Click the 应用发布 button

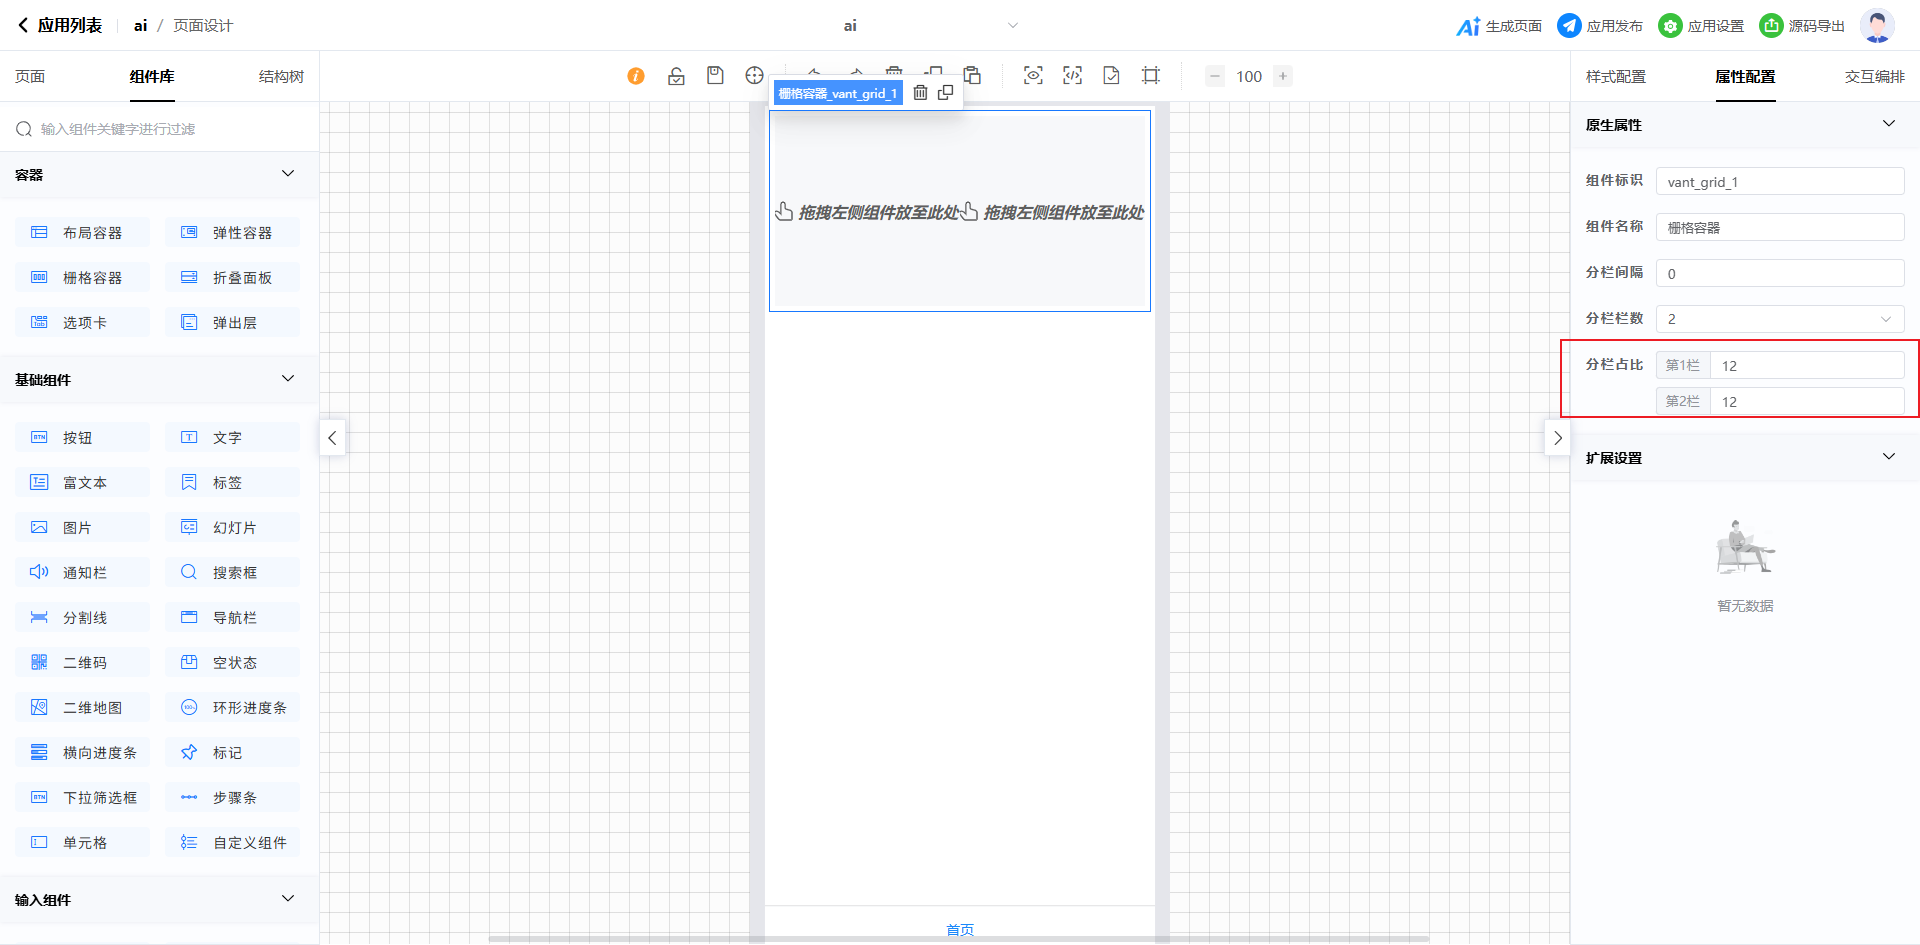tap(1600, 26)
